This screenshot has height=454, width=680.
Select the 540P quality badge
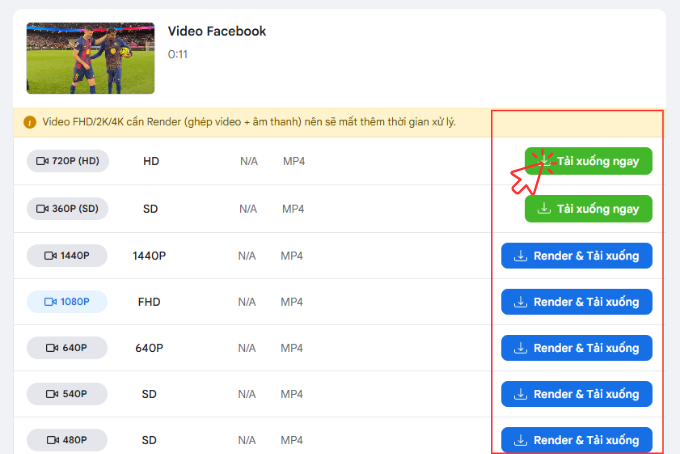click(x=67, y=394)
